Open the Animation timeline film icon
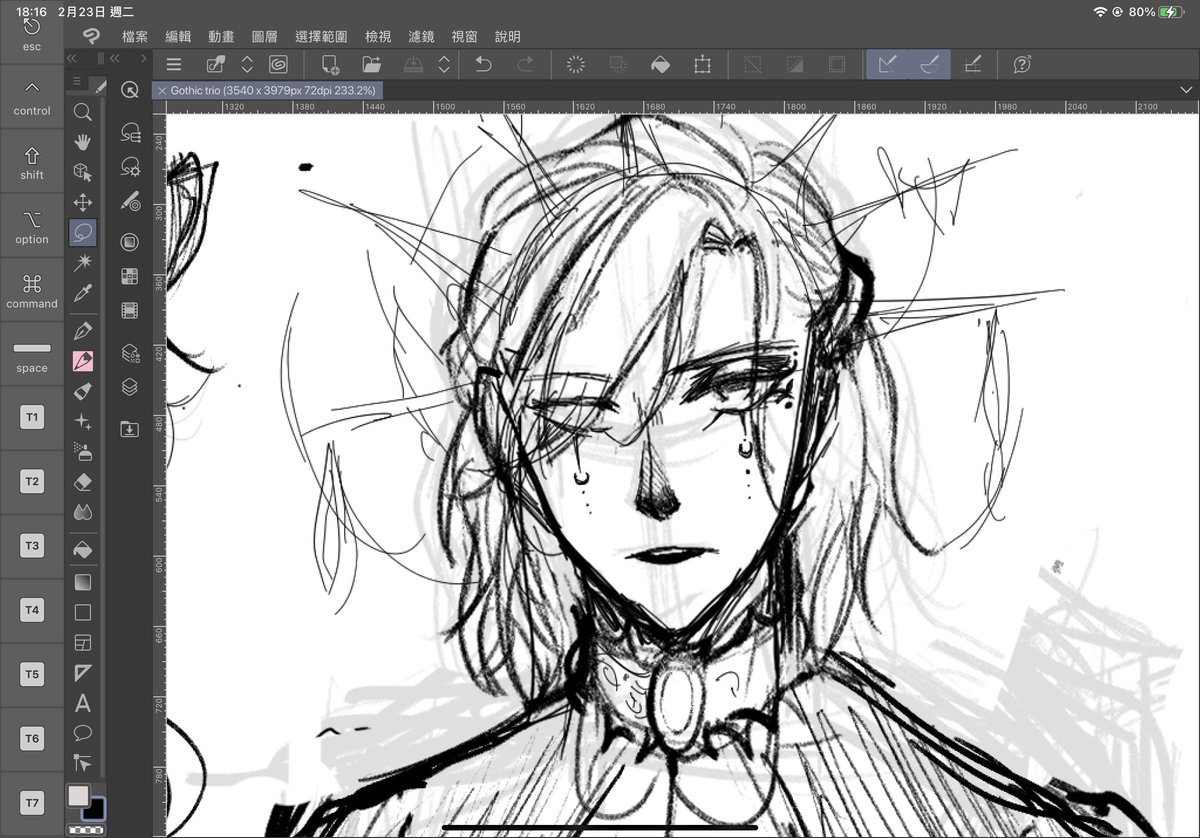The image size is (1200, 838). 129,310
